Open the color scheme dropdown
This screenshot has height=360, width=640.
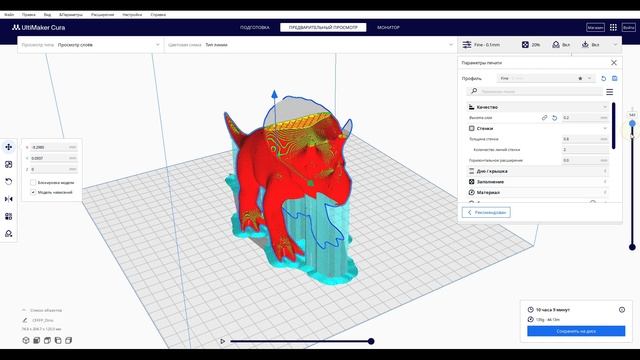(311, 45)
